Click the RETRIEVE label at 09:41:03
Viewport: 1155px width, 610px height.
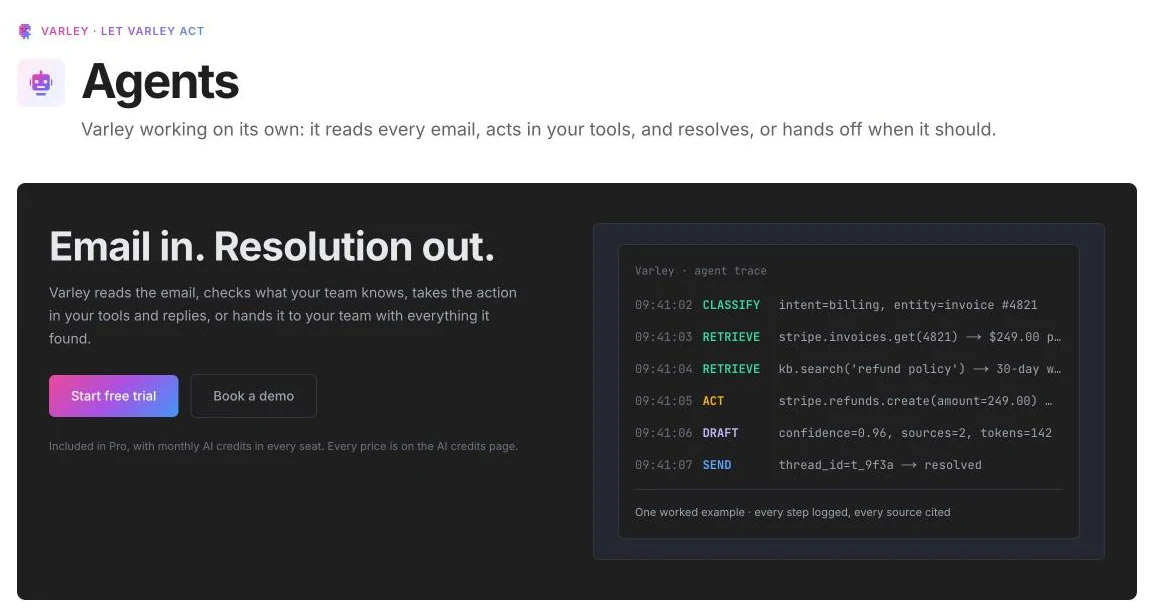pyautogui.click(x=731, y=337)
